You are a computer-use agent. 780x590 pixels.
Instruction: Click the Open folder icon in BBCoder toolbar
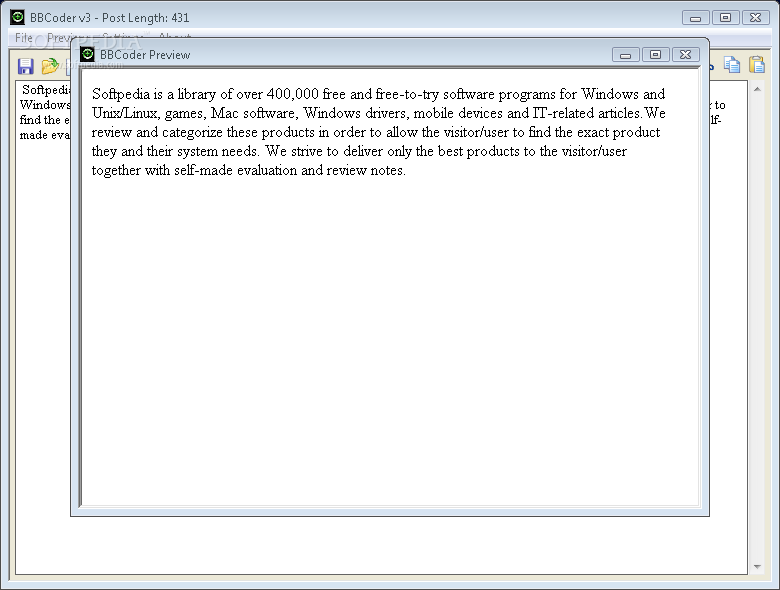coord(50,66)
